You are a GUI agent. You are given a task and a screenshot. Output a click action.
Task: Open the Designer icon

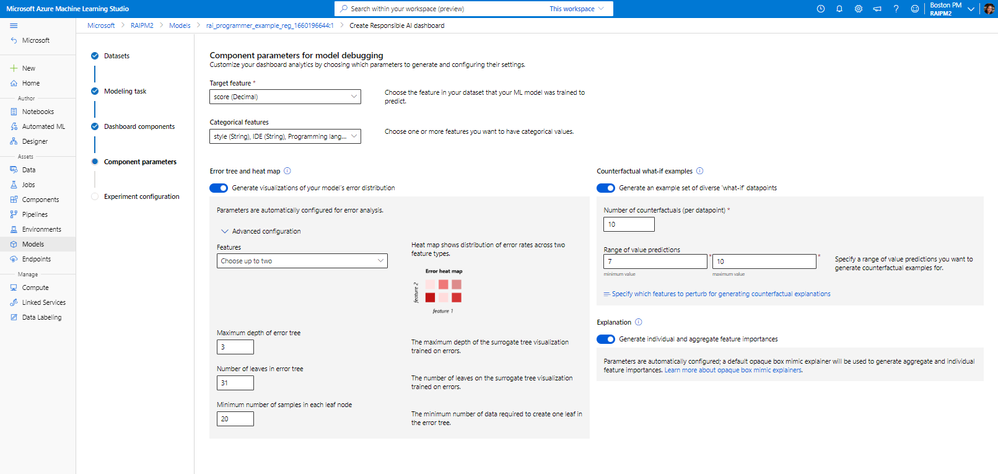tap(14, 141)
